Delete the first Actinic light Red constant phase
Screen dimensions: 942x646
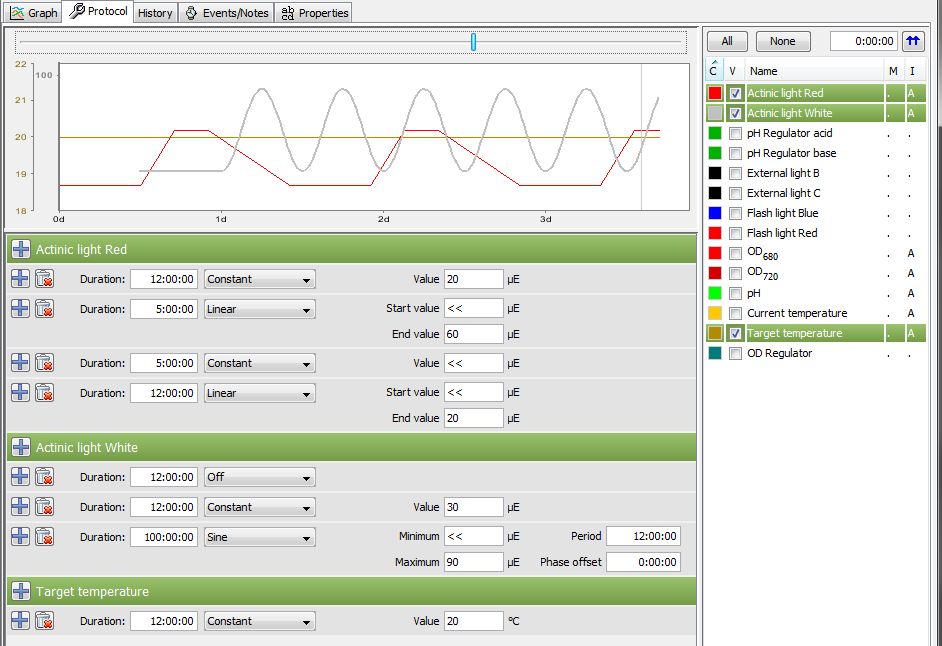(x=44, y=279)
